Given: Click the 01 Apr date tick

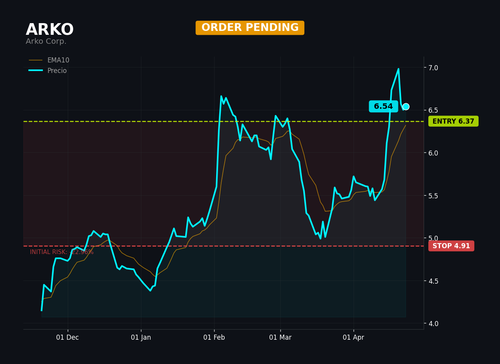Looking at the screenshot, I should 353,337.
